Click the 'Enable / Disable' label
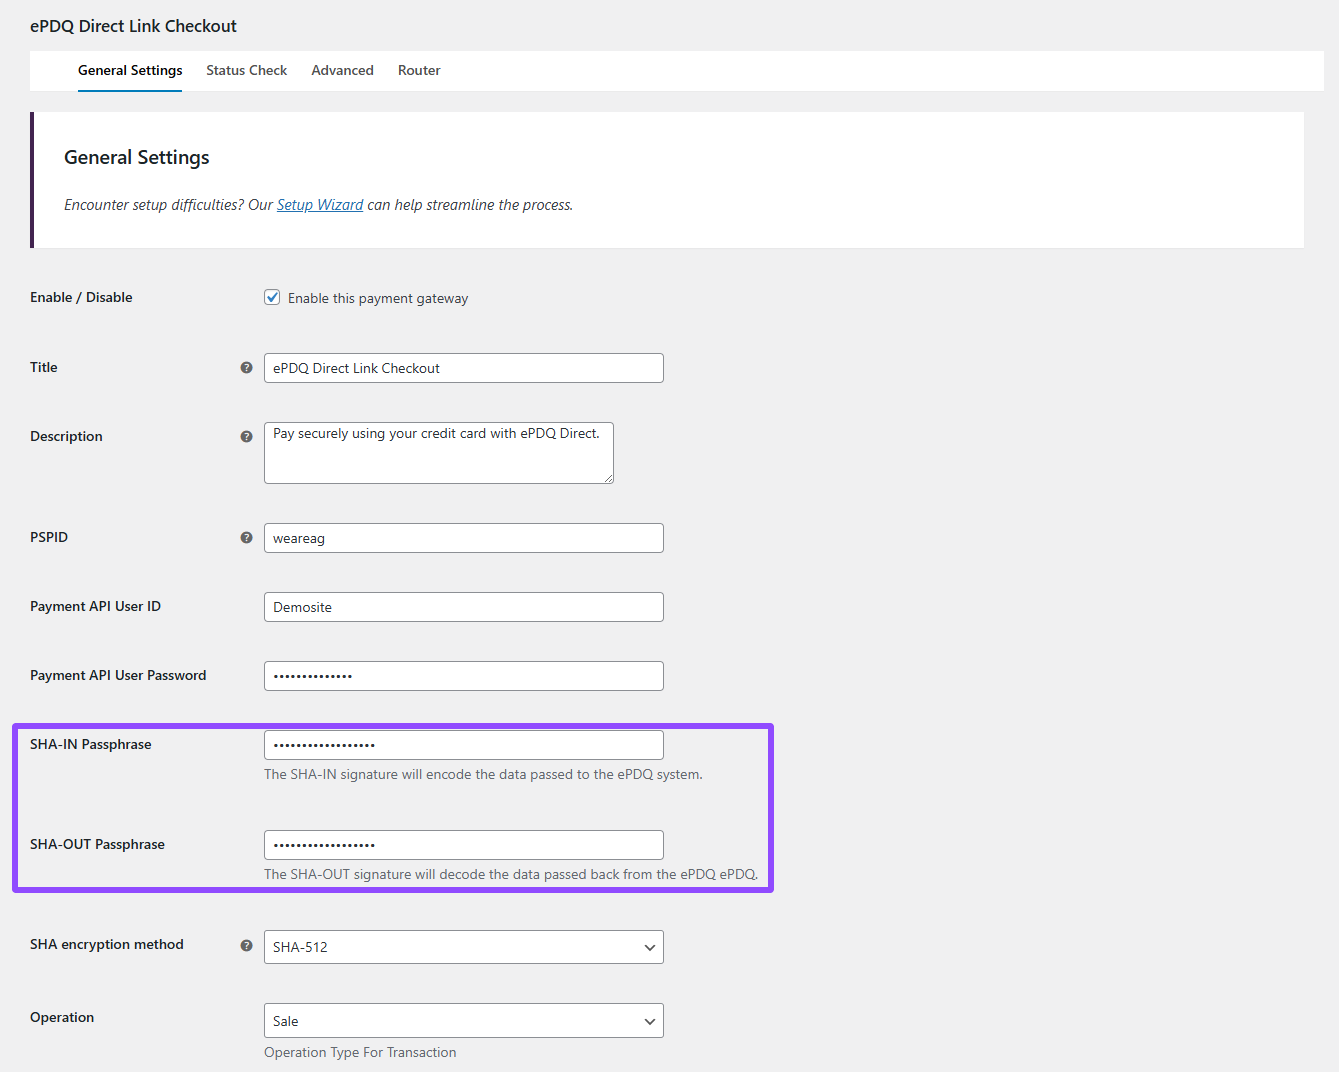 pyautogui.click(x=81, y=298)
